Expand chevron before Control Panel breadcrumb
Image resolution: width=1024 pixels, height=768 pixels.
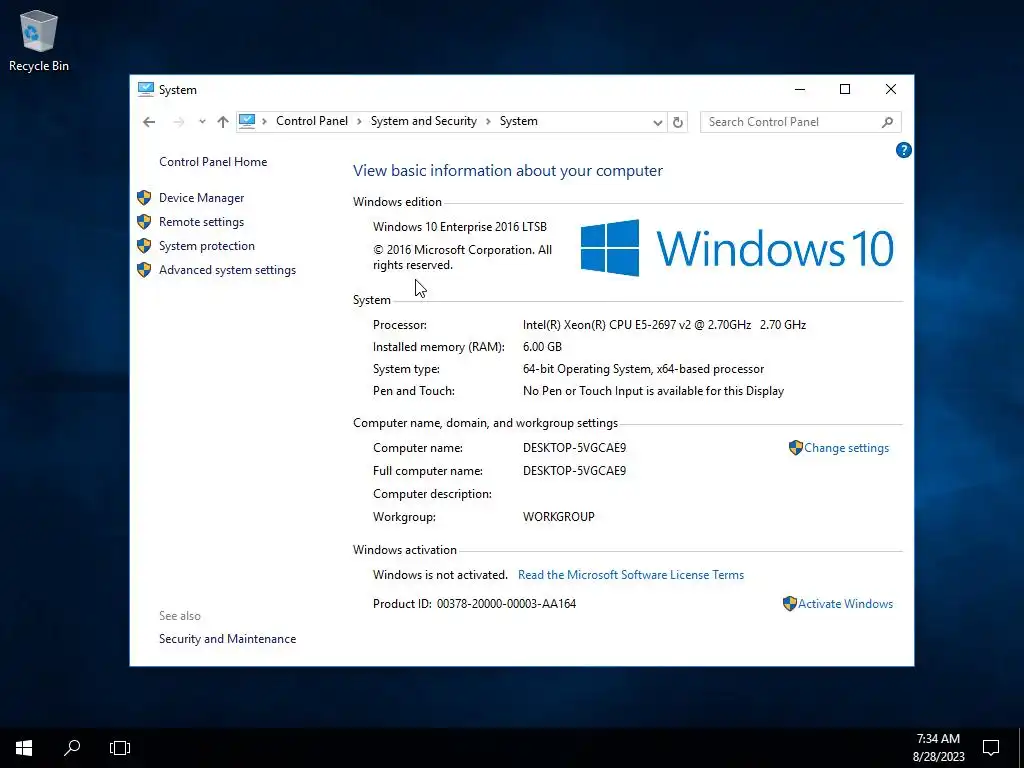[264, 121]
